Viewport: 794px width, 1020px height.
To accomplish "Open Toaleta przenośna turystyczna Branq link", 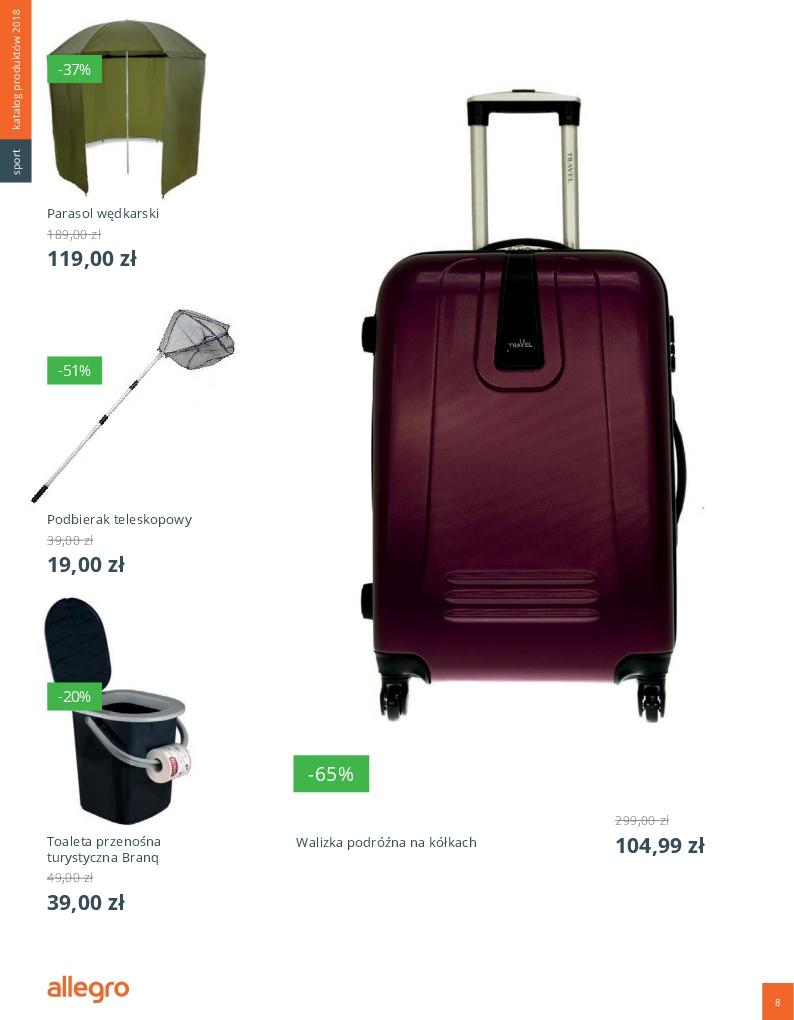I will tap(104, 850).
